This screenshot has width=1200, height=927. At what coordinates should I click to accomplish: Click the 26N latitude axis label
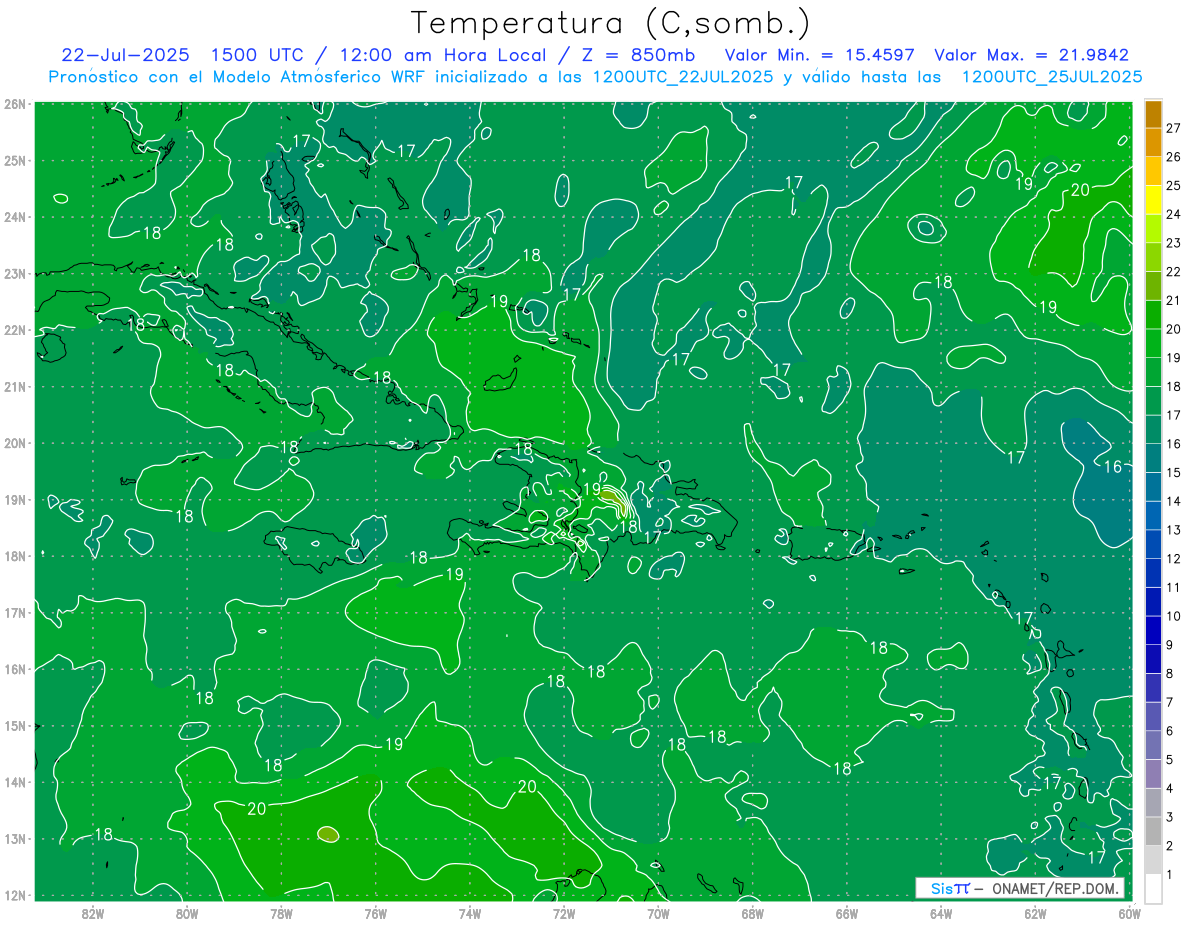pyautogui.click(x=15, y=104)
